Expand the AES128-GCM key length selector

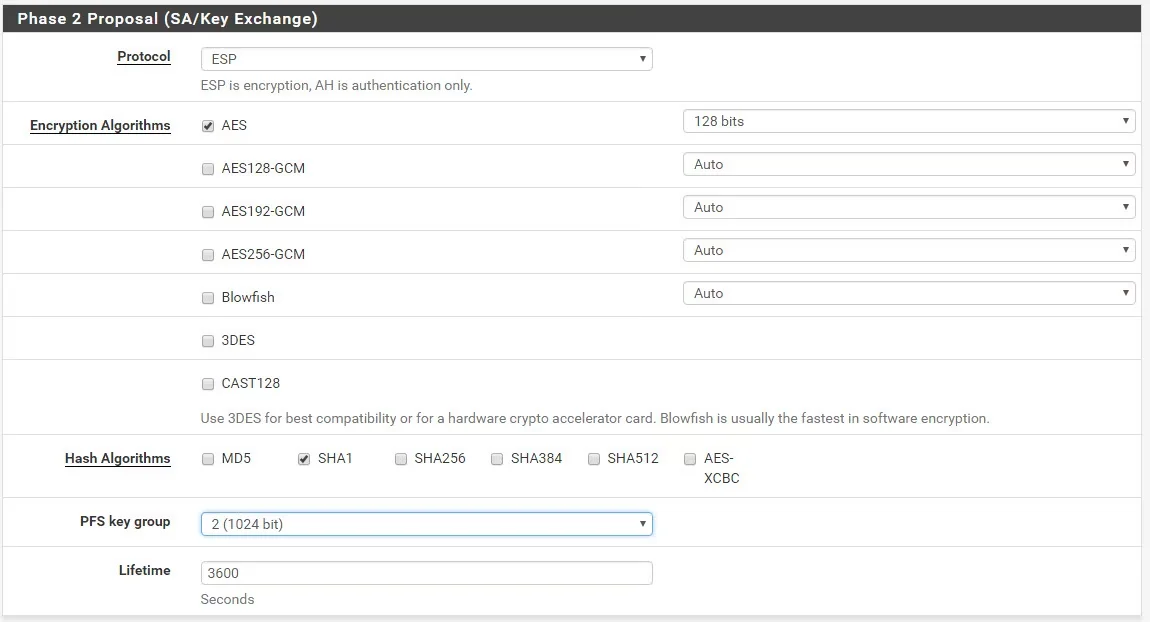[908, 164]
